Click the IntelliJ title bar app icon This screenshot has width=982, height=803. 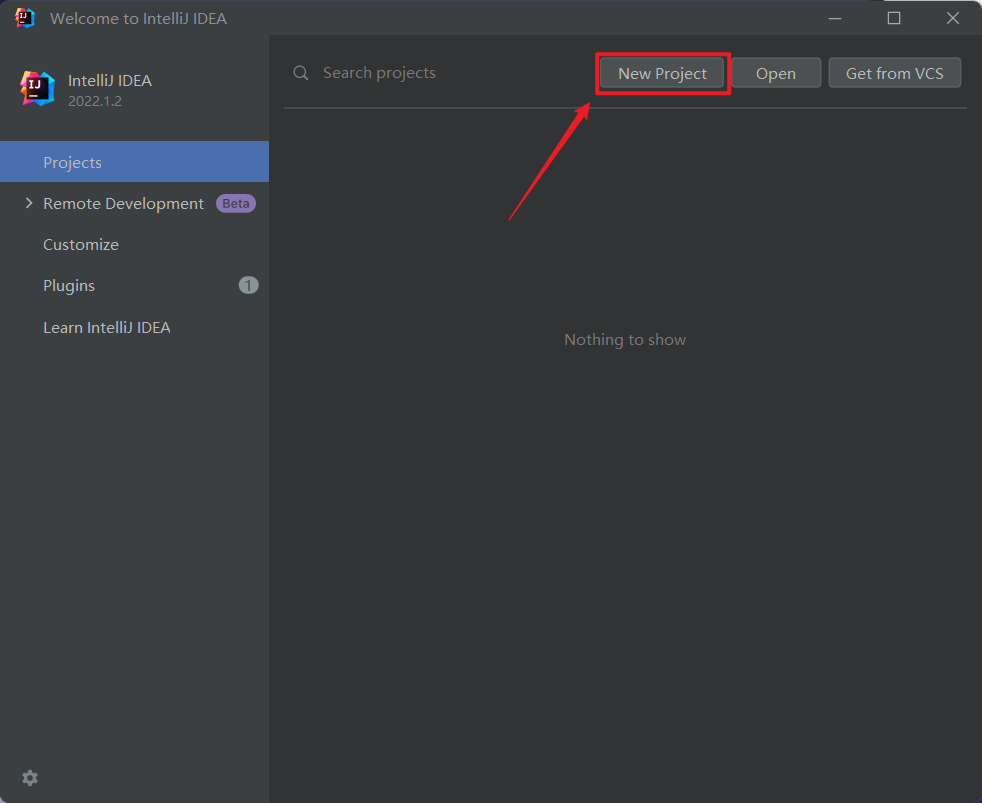coord(25,18)
